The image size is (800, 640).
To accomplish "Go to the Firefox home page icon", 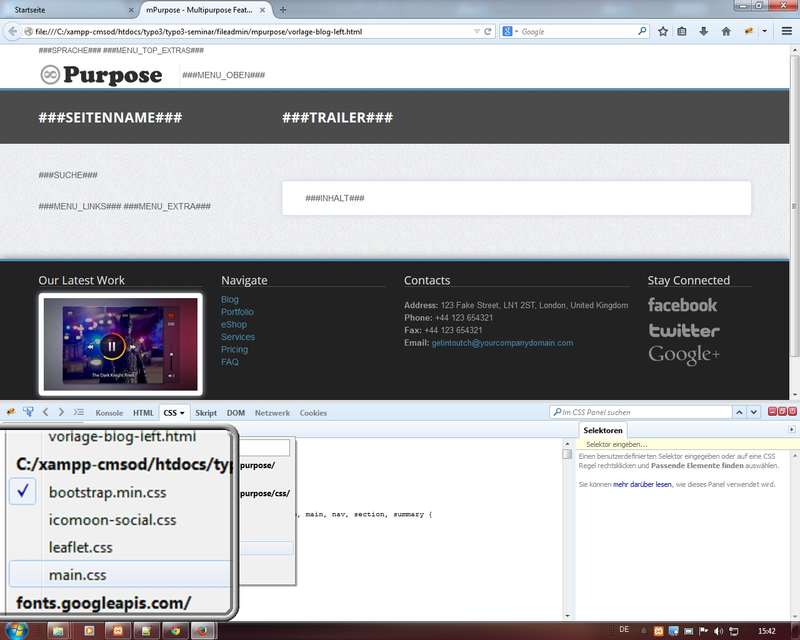I will tap(726, 31).
